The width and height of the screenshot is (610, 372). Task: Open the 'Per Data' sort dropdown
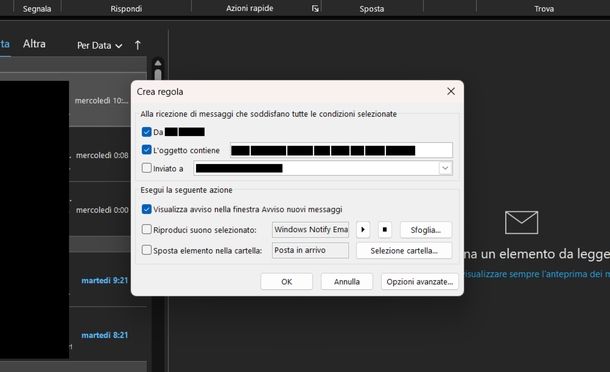tap(100, 46)
